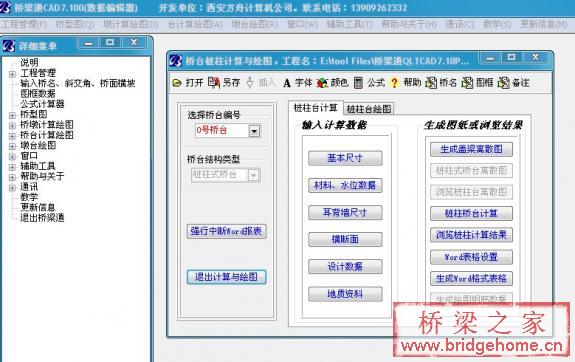Click the 退出计算与绘图 button
575x362 pixels.
[226, 277]
